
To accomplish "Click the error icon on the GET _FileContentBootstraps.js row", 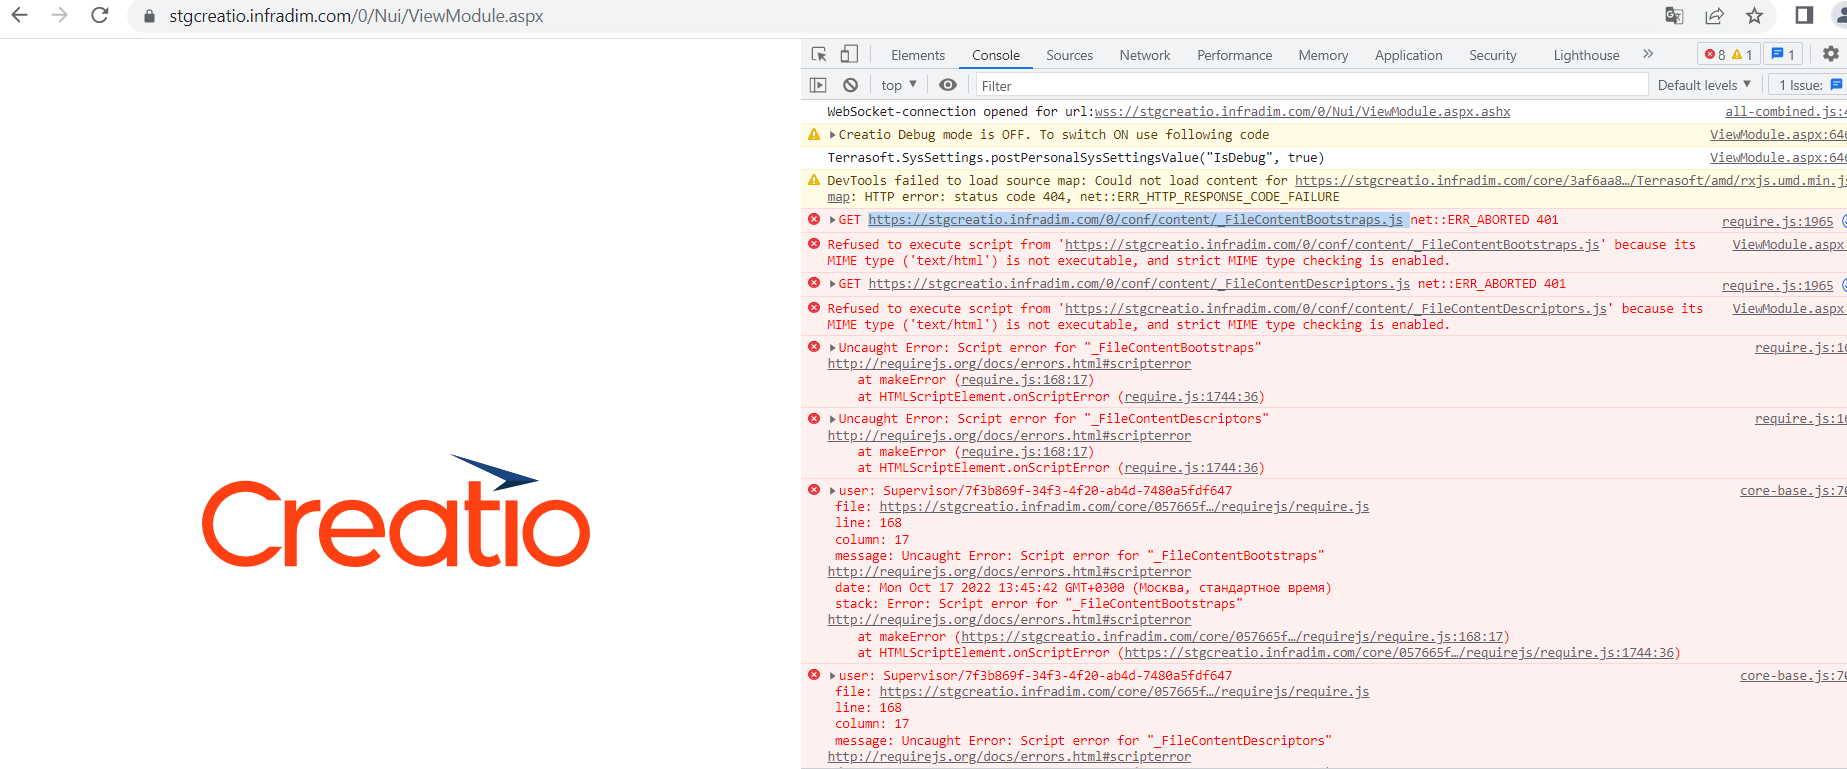I will [x=814, y=219].
